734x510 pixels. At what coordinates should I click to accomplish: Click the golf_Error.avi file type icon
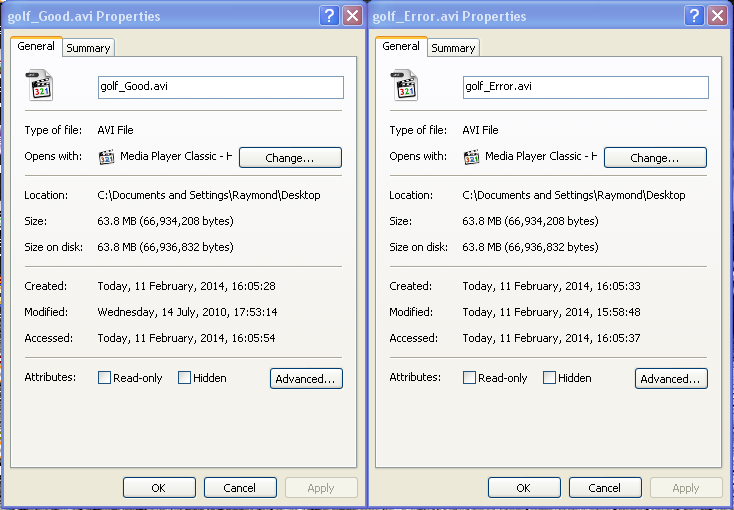(404, 85)
